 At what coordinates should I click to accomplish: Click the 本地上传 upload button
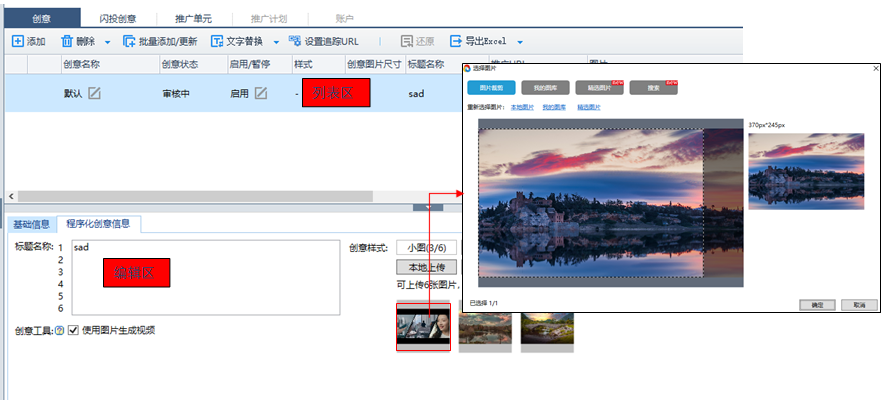[x=427, y=267]
